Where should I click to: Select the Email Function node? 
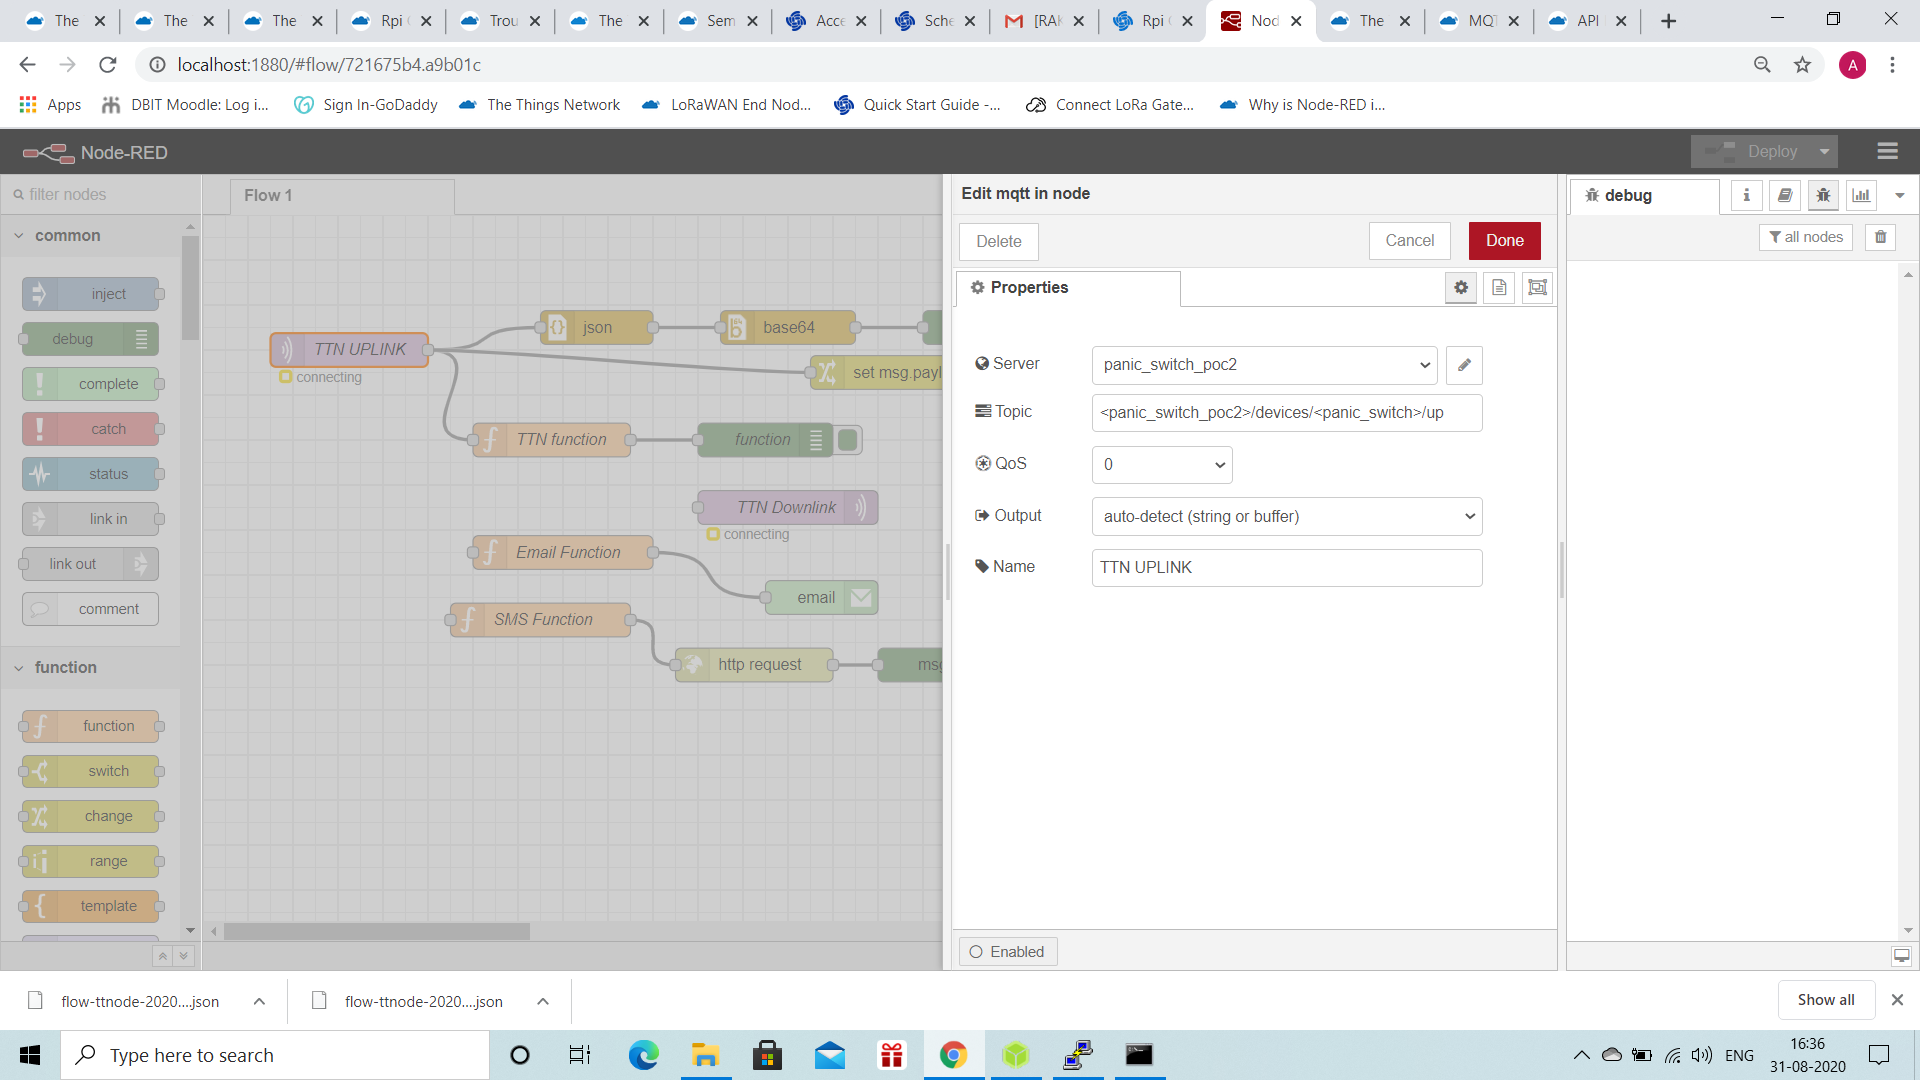tap(562, 553)
